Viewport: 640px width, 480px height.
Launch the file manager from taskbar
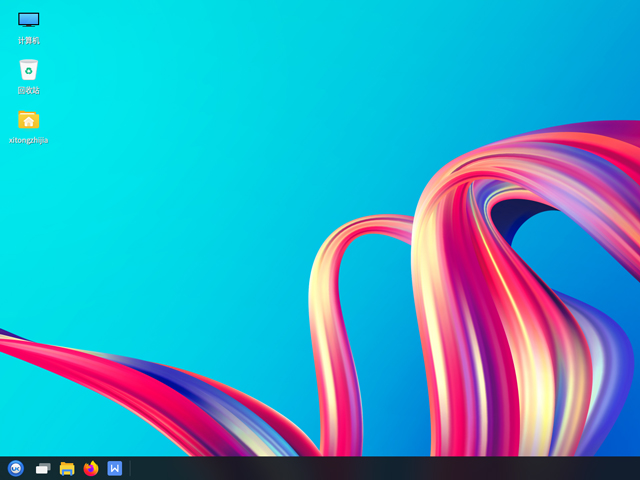[x=67, y=469]
